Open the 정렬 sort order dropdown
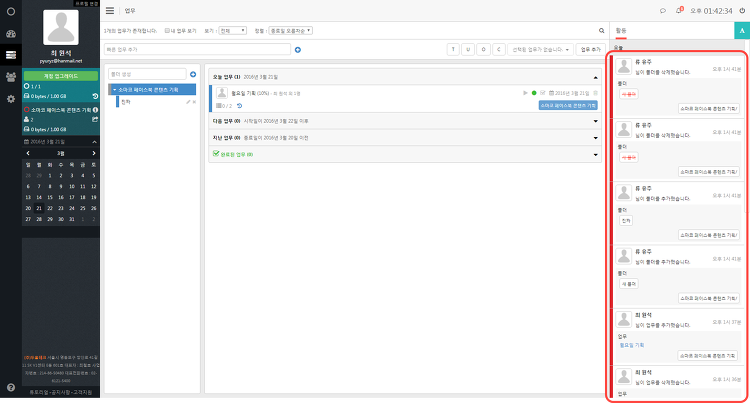The height and width of the screenshot is (403, 750). coord(290,31)
